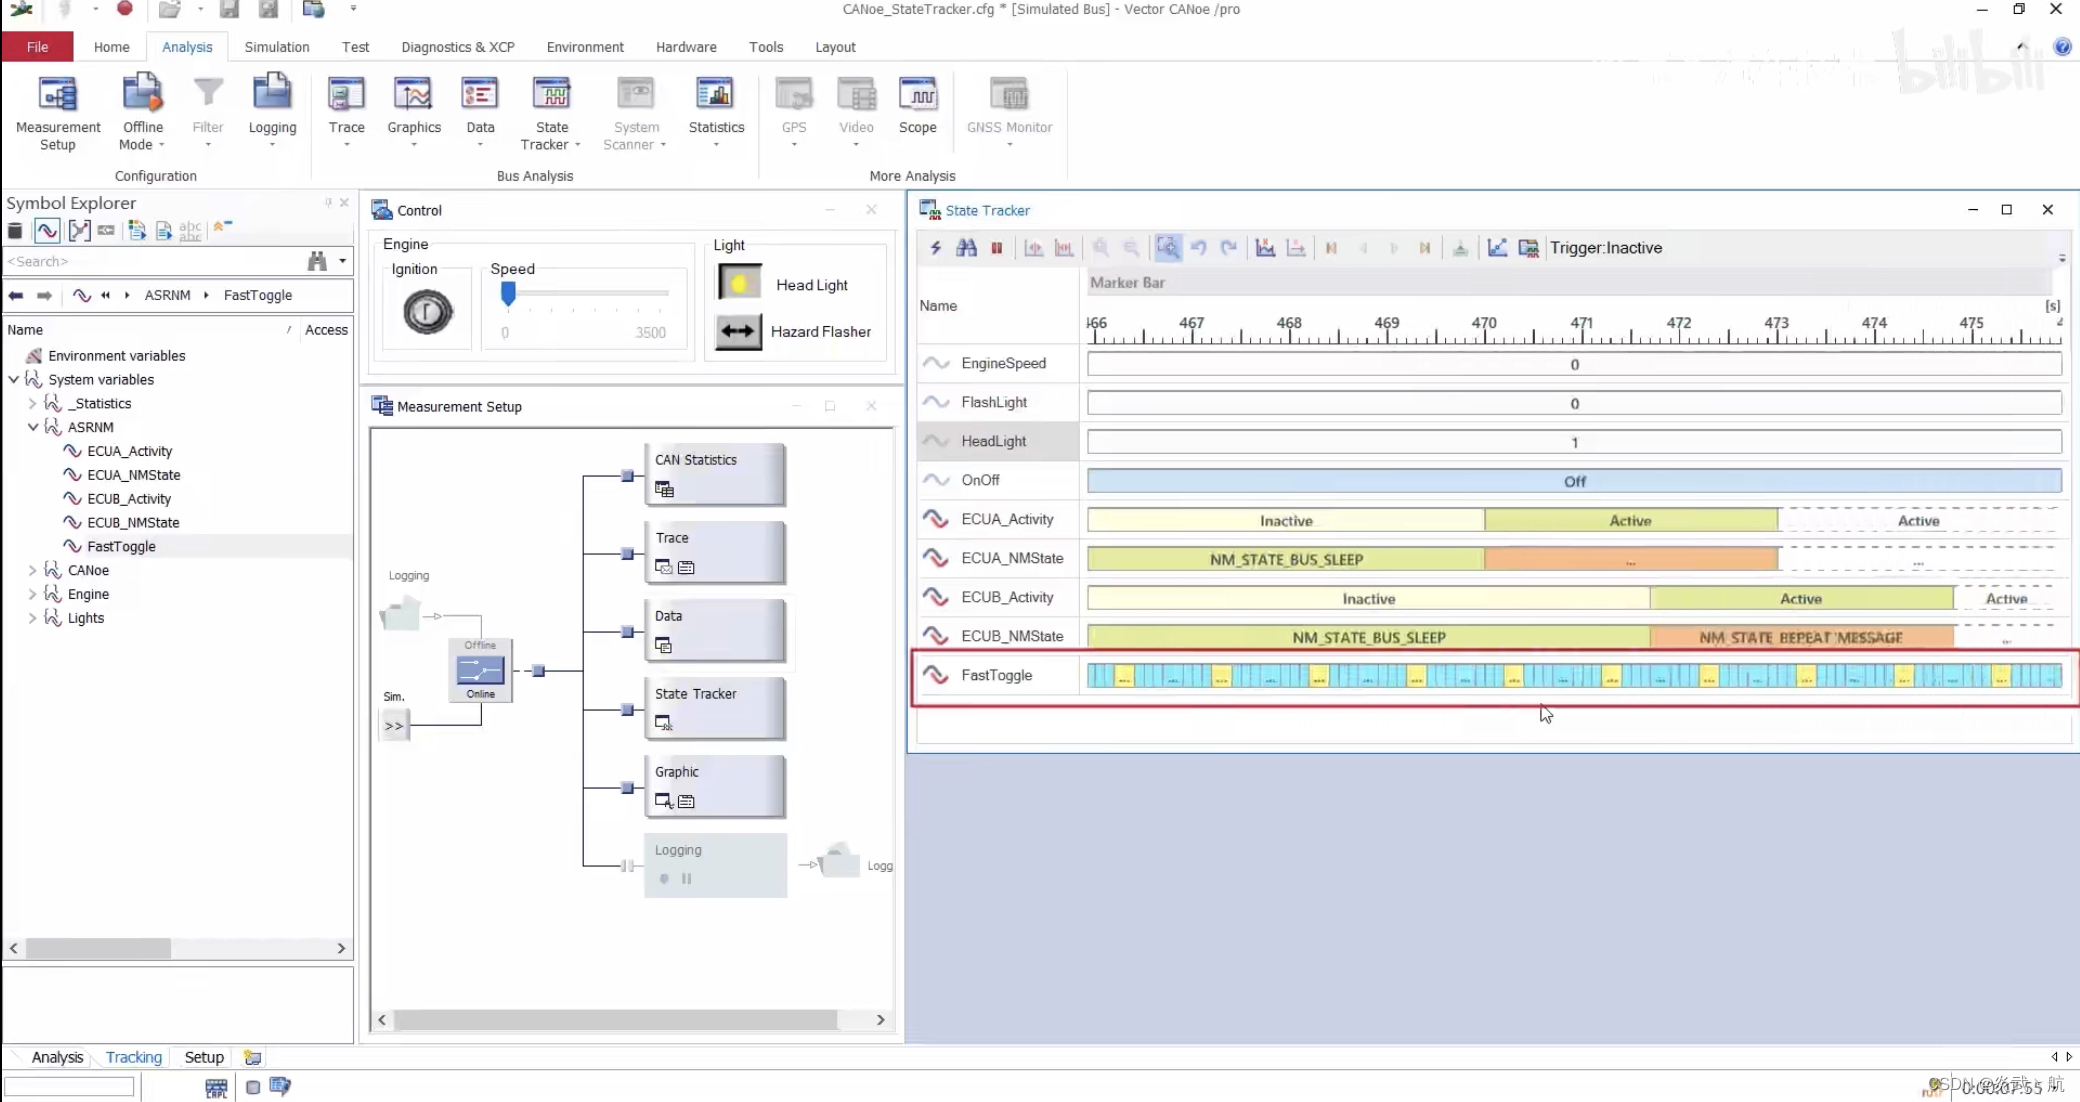This screenshot has width=2080, height=1102.
Task: Click the engine Speed slider handle
Action: click(x=508, y=293)
